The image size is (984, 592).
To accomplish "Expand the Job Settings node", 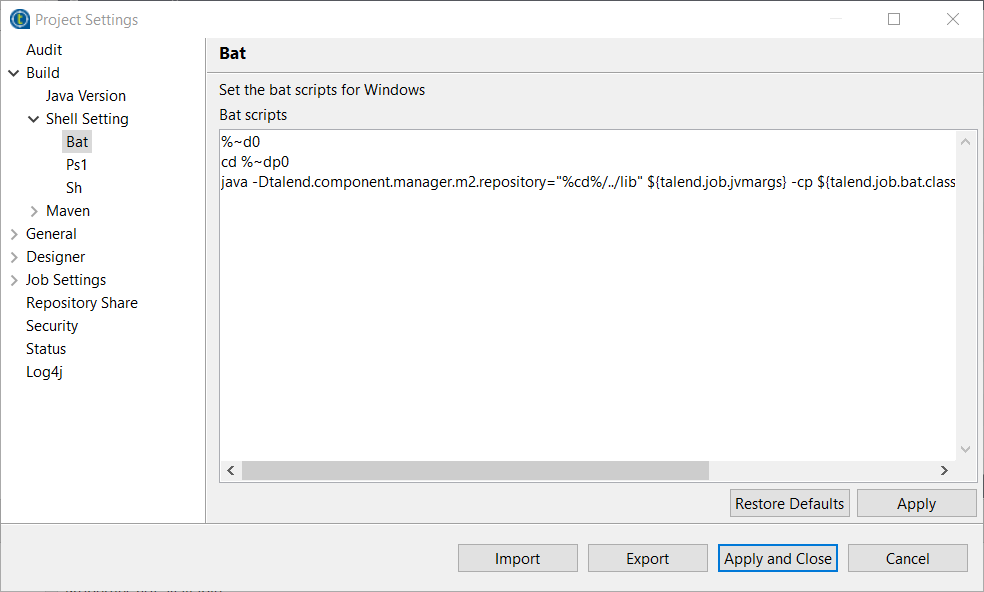I will coord(14,280).
